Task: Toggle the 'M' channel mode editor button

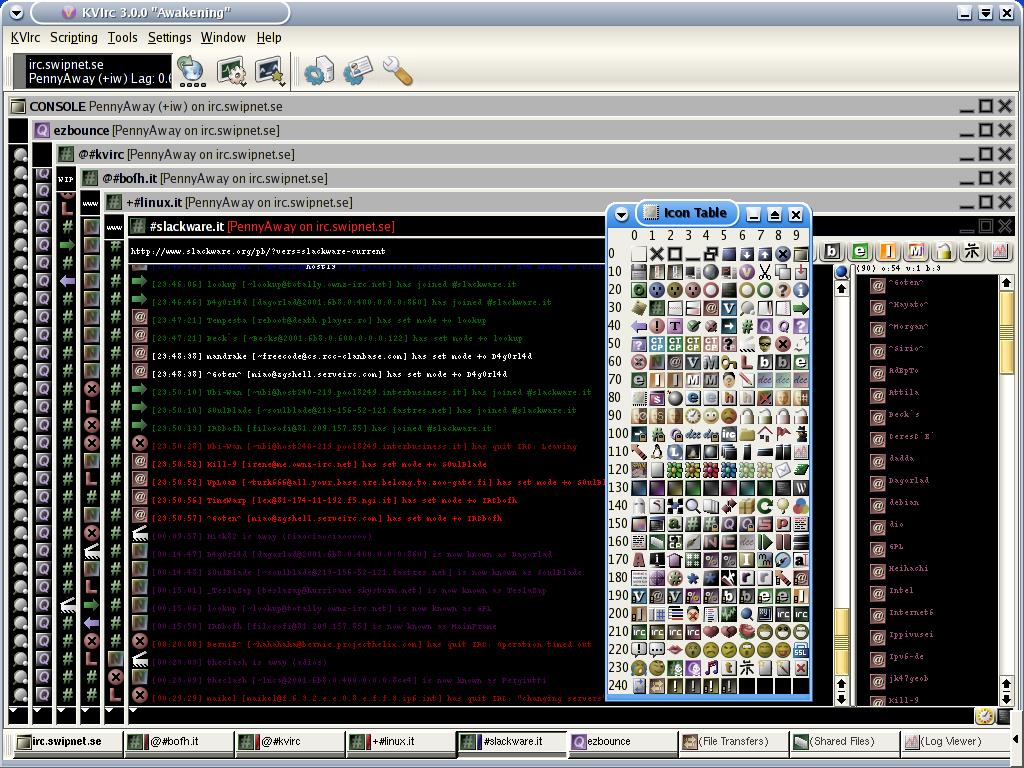Action: point(916,251)
